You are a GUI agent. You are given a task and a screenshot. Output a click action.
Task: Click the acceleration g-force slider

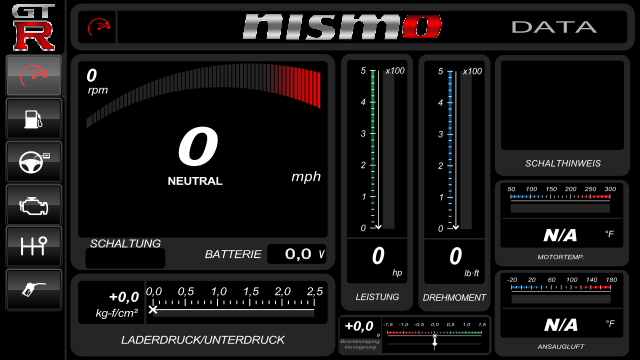435,335
